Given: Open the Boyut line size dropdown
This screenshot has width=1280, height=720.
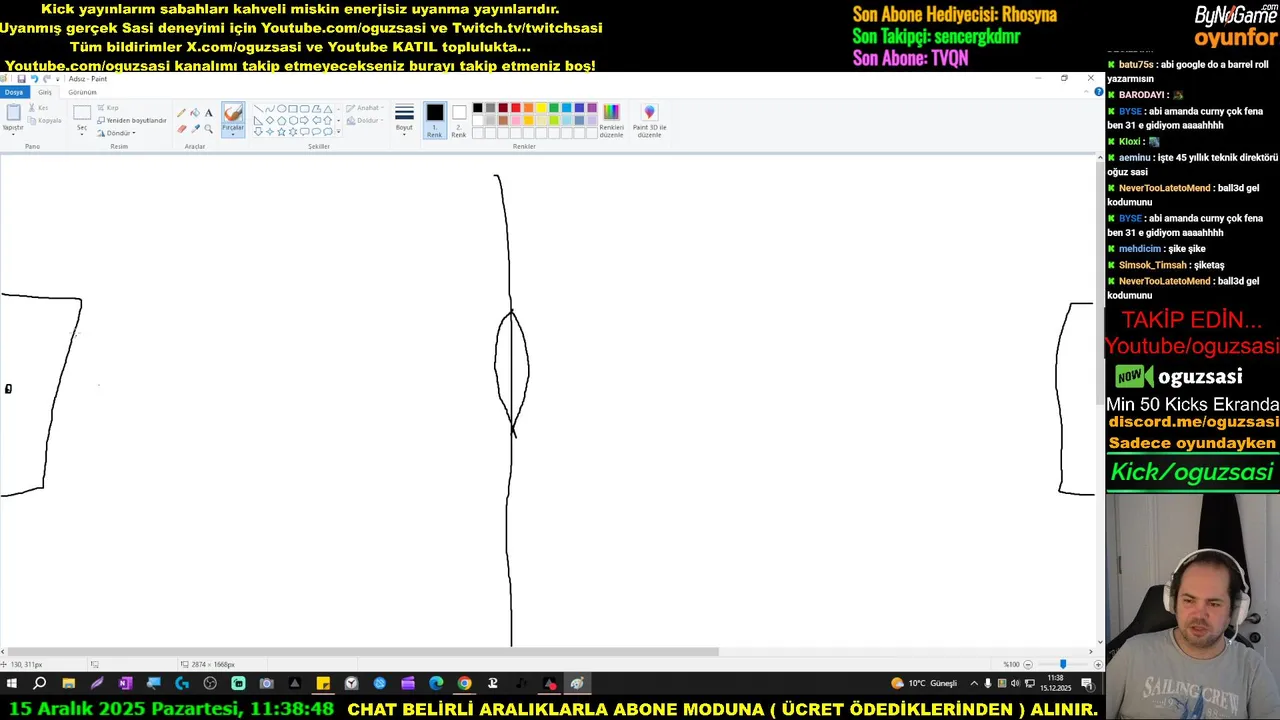Looking at the screenshot, I should point(404,120).
